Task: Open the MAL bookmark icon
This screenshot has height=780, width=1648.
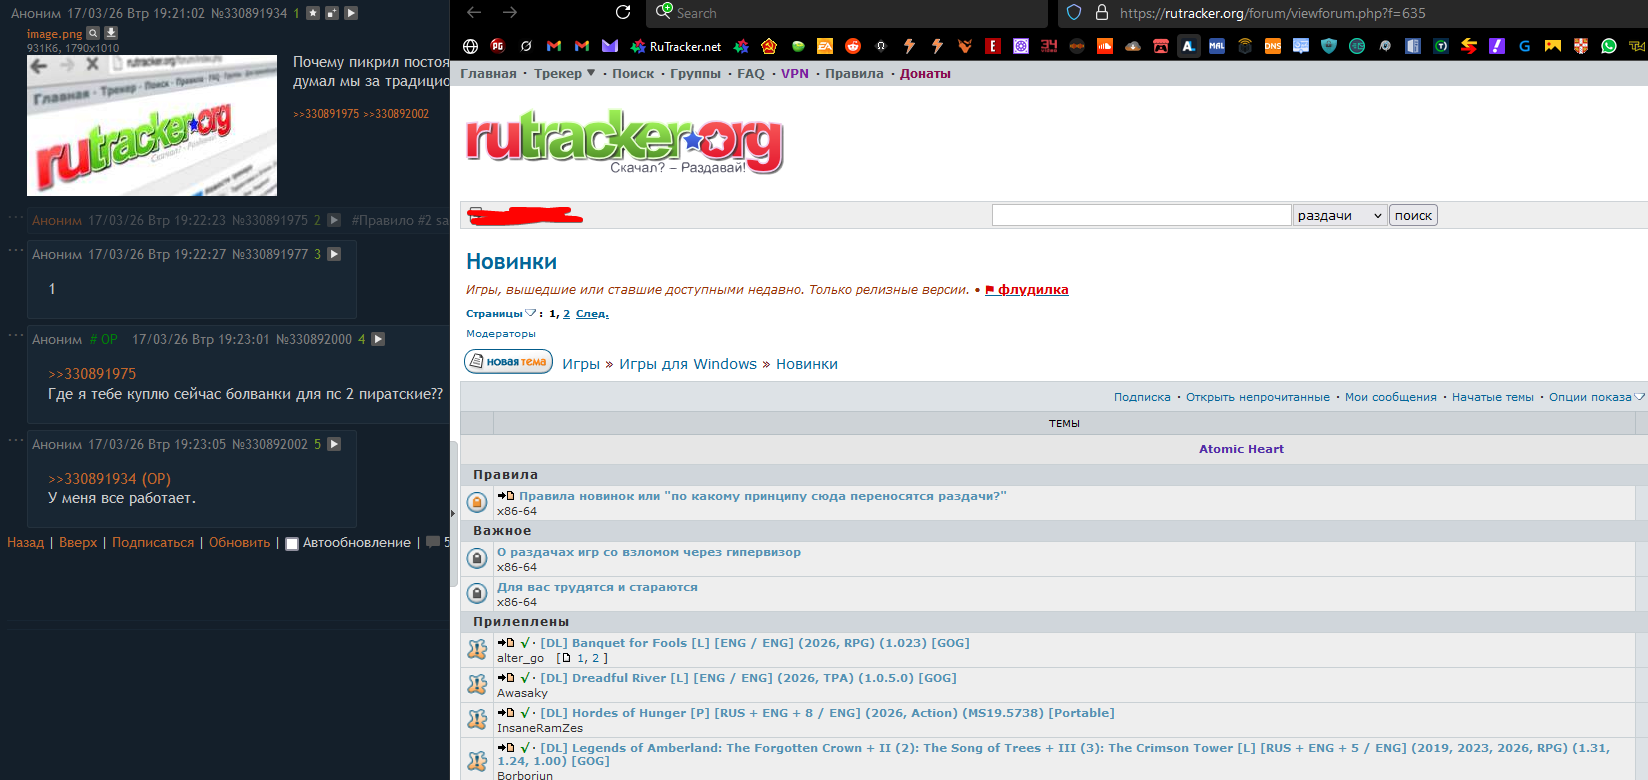Action: pos(1217,46)
